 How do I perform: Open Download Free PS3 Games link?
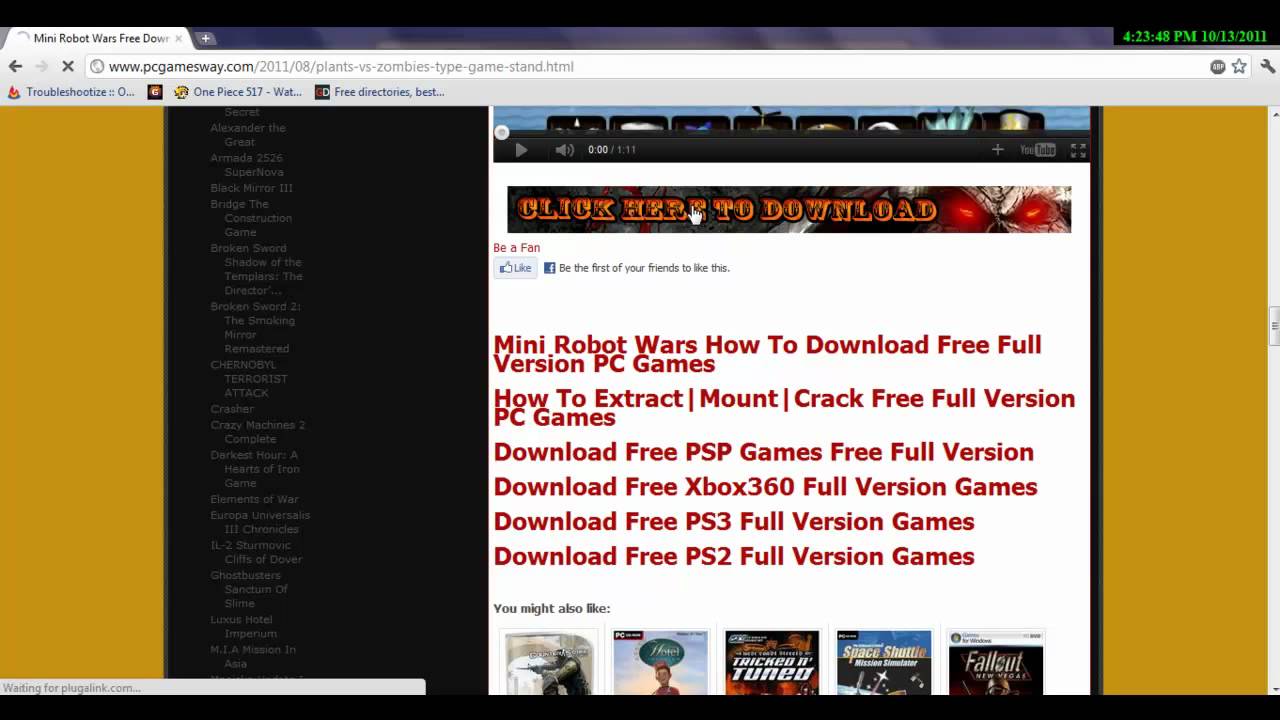click(x=733, y=522)
